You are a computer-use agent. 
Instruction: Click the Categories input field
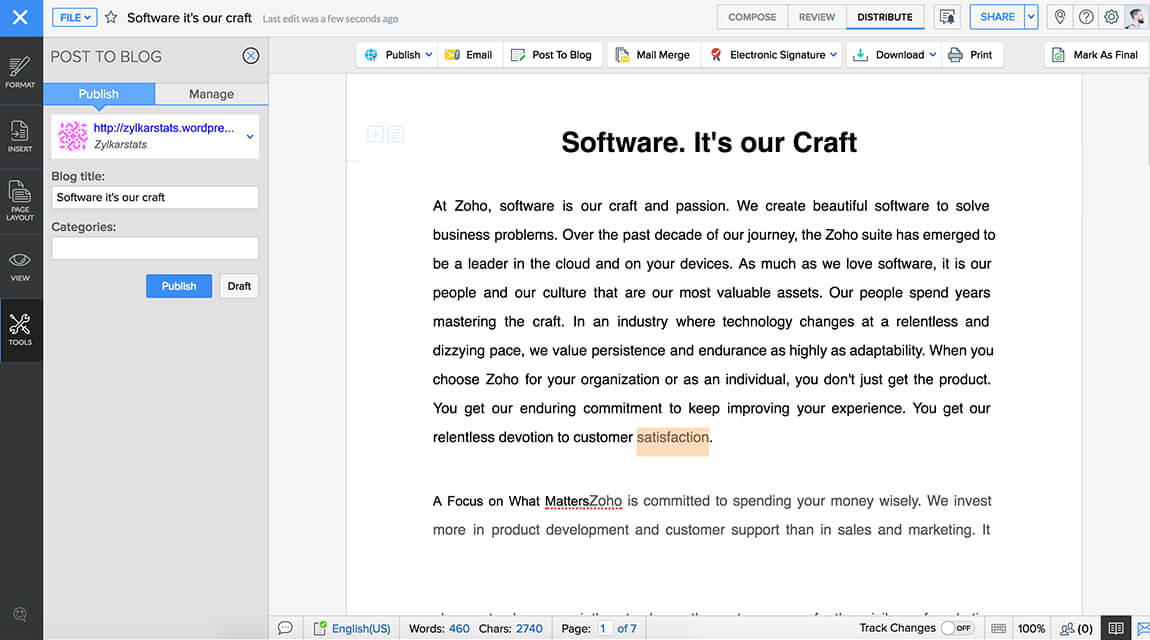point(155,248)
